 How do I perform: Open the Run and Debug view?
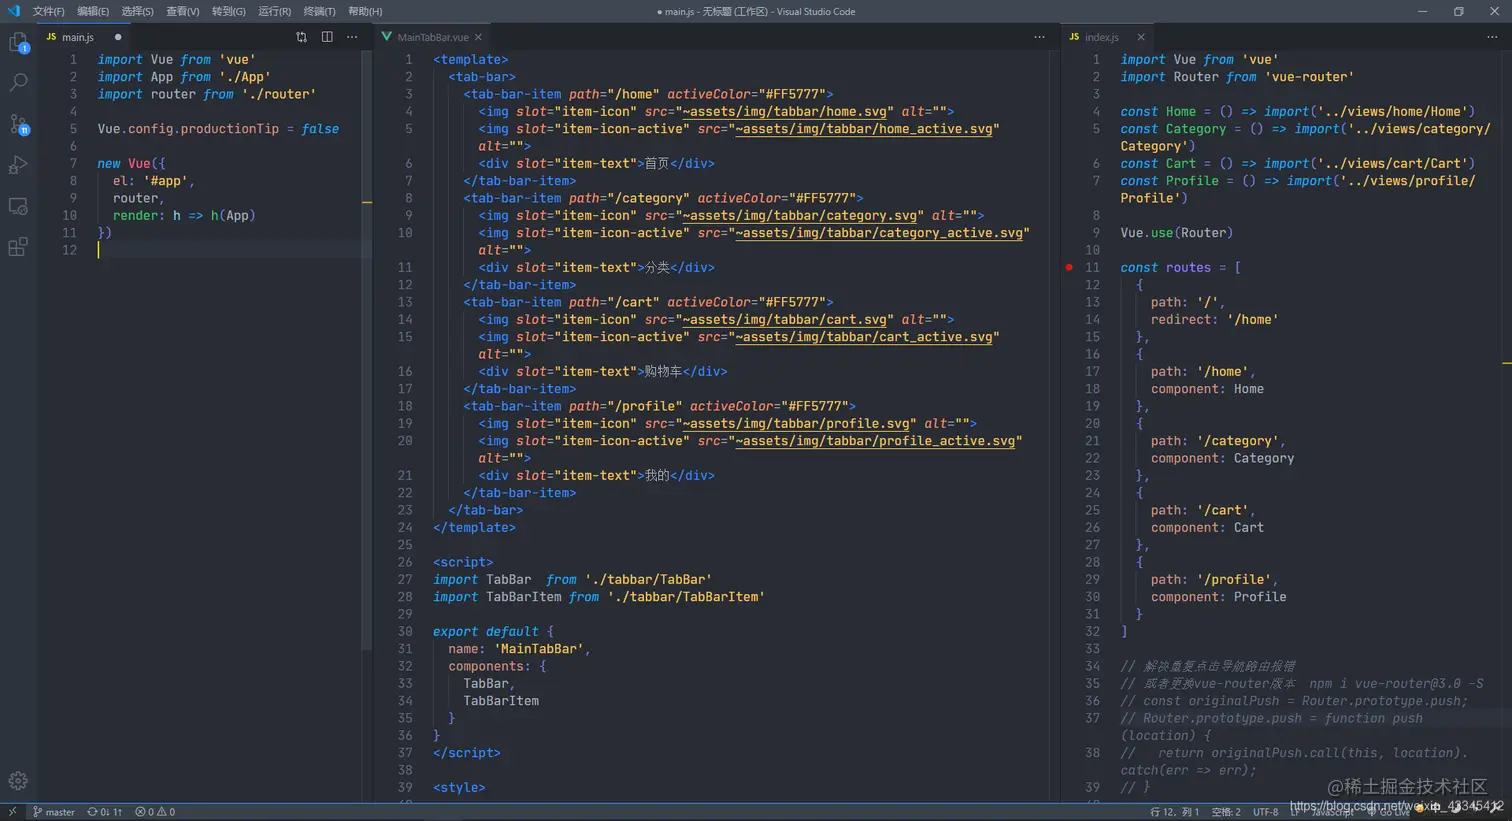pos(18,165)
